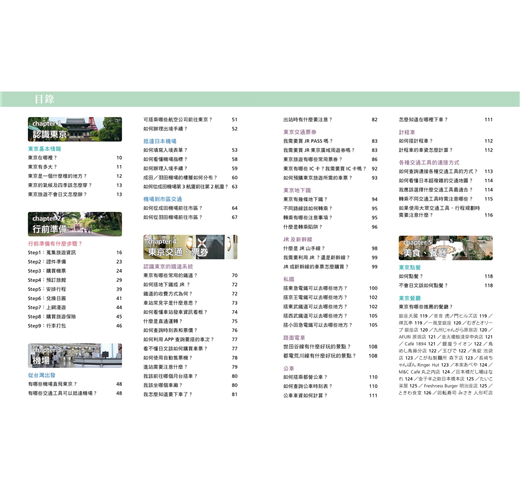The width and height of the screenshot is (520, 500).
Task: Click the 東京點餐 section heading
Action: (x=410, y=267)
